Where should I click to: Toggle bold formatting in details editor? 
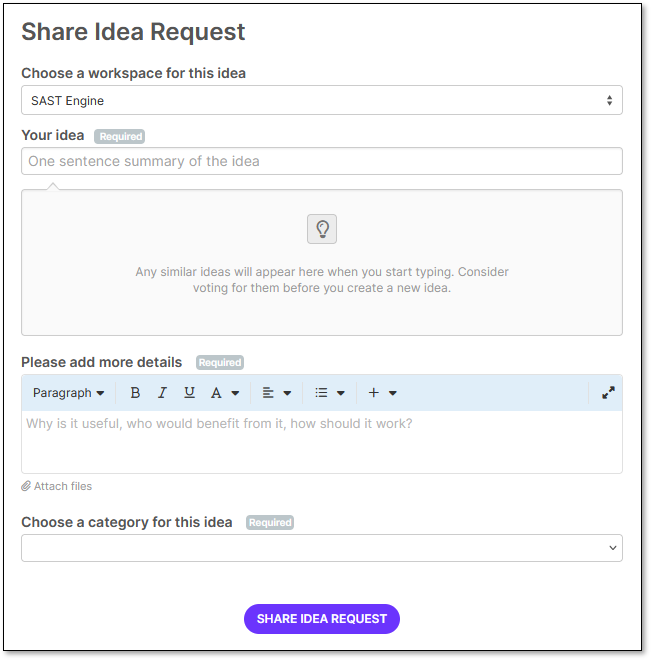135,393
